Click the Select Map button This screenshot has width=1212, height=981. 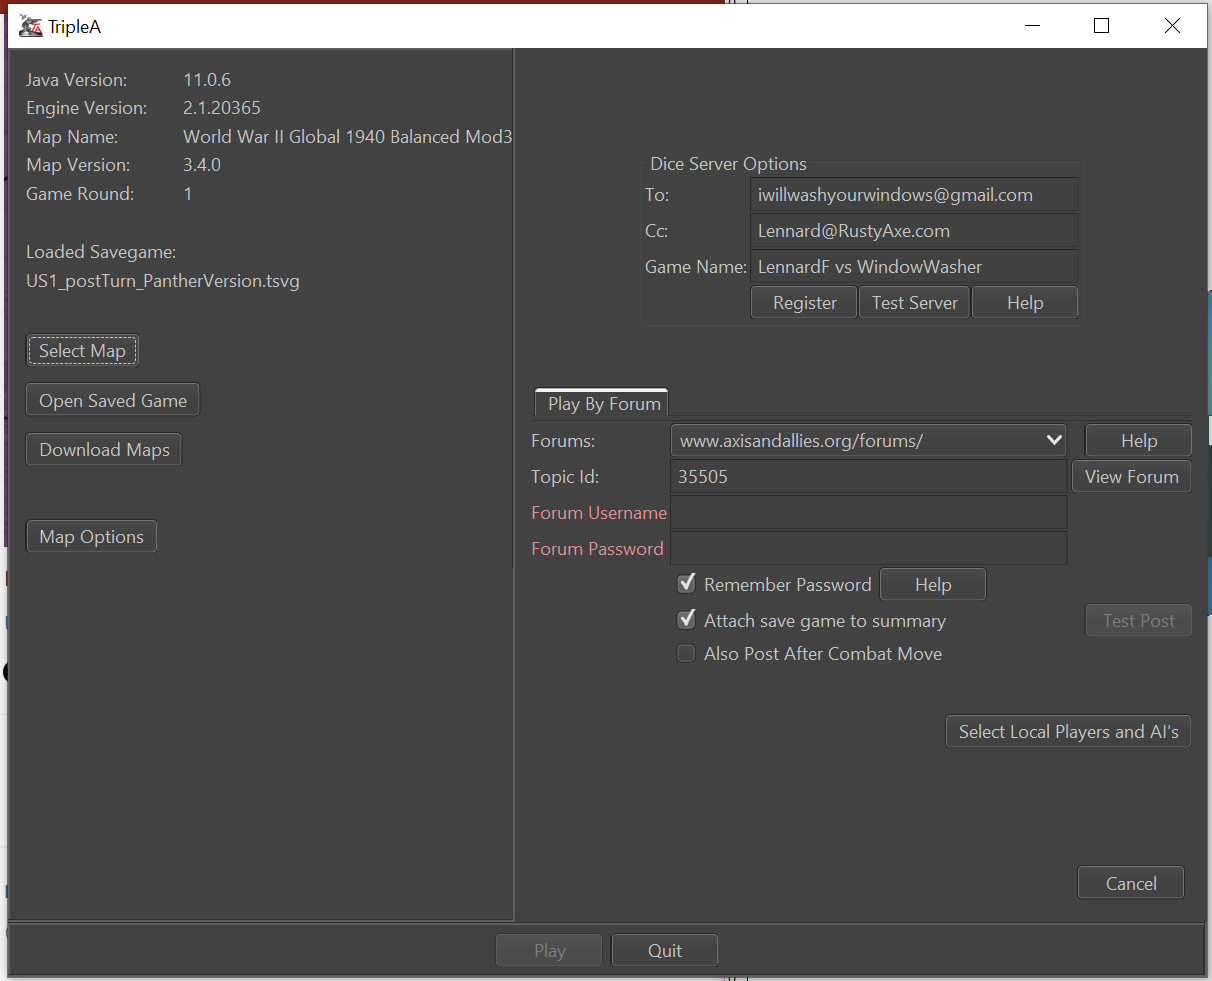point(82,351)
